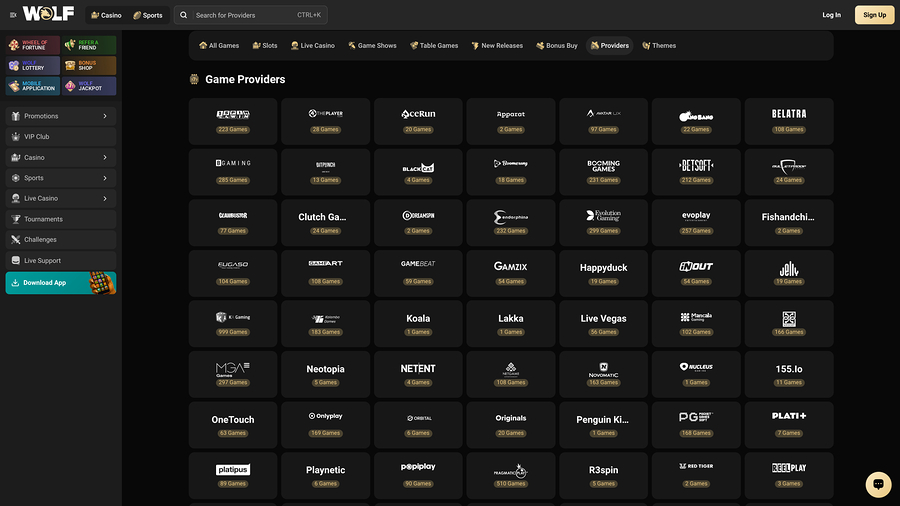Click the Log In link
Viewport: 900px width, 506px height.
click(x=831, y=15)
